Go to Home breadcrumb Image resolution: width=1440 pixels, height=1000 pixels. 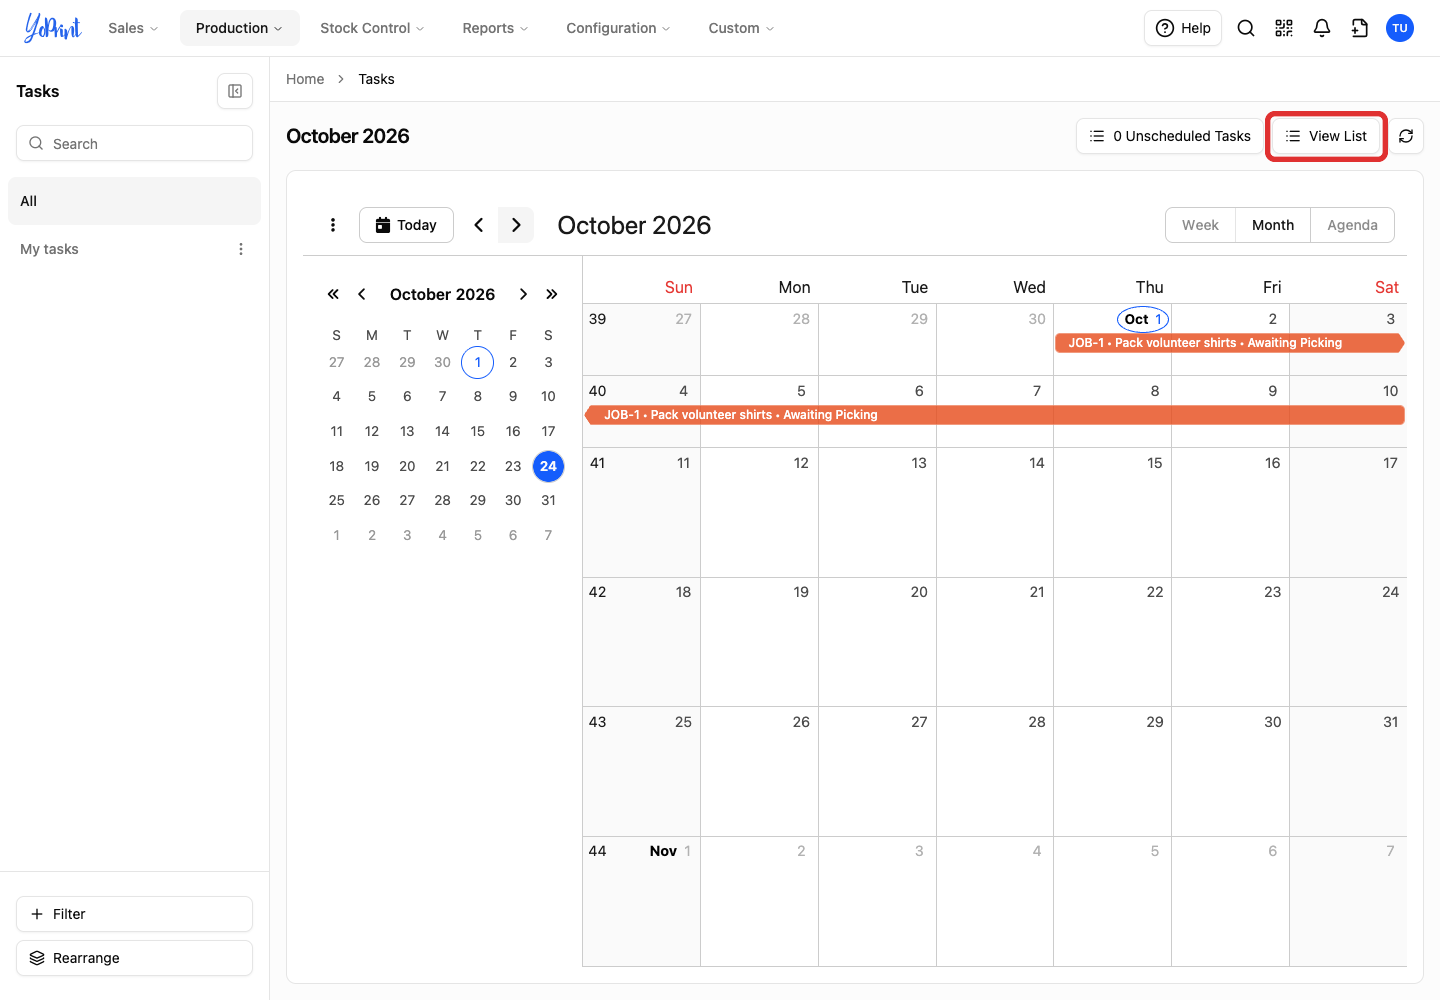(x=305, y=79)
